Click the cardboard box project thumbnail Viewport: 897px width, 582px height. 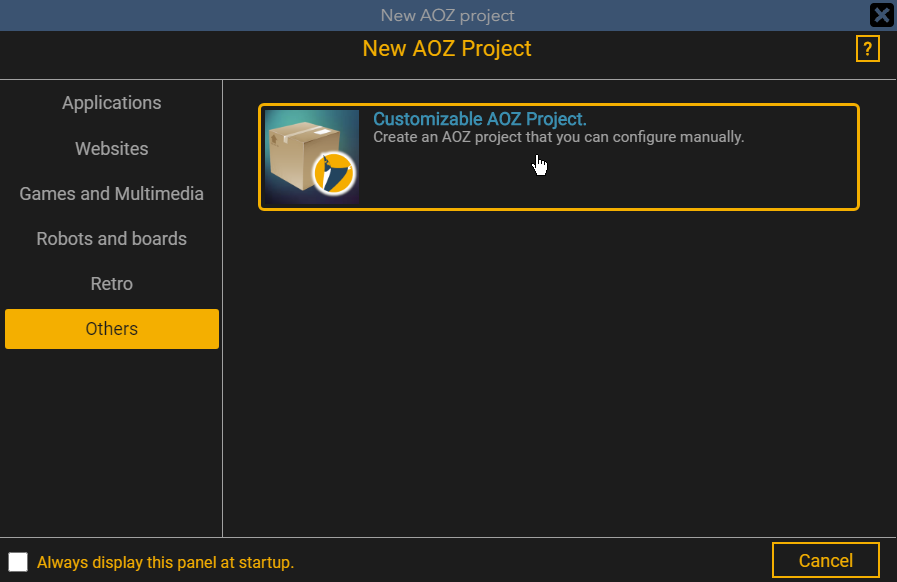(311, 157)
